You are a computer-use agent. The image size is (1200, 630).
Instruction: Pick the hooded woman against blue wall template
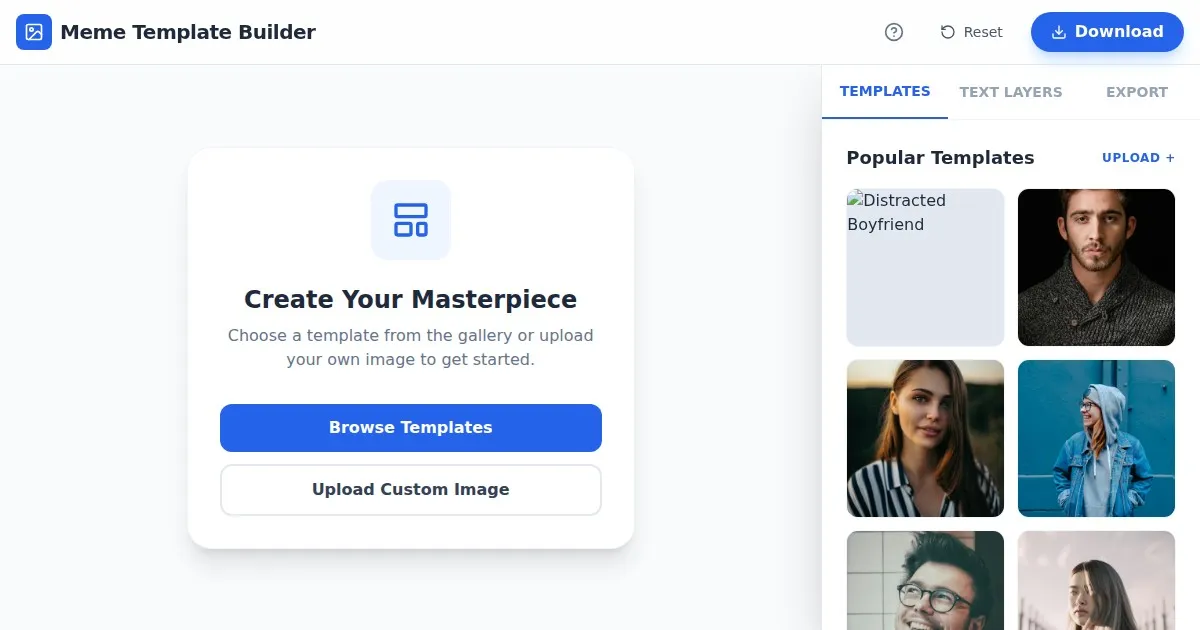pyautogui.click(x=1096, y=438)
